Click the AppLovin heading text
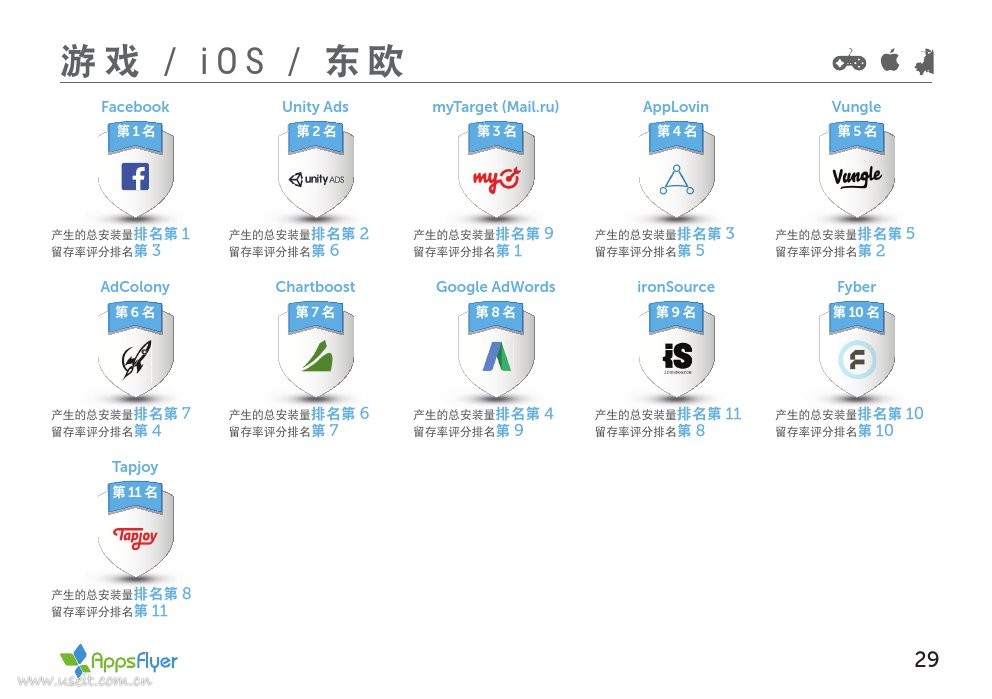Screen dimensions: 992x699 pyautogui.click(x=676, y=107)
